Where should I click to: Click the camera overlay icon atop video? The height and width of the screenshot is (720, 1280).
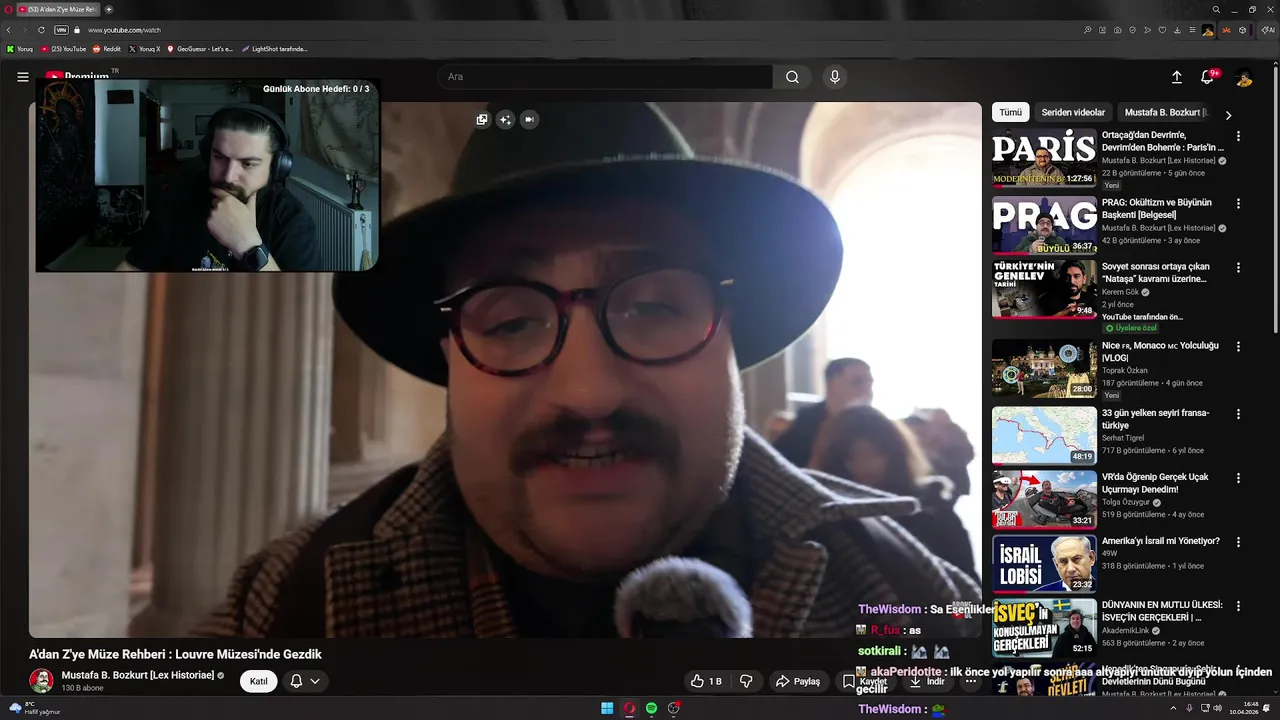tap(529, 119)
